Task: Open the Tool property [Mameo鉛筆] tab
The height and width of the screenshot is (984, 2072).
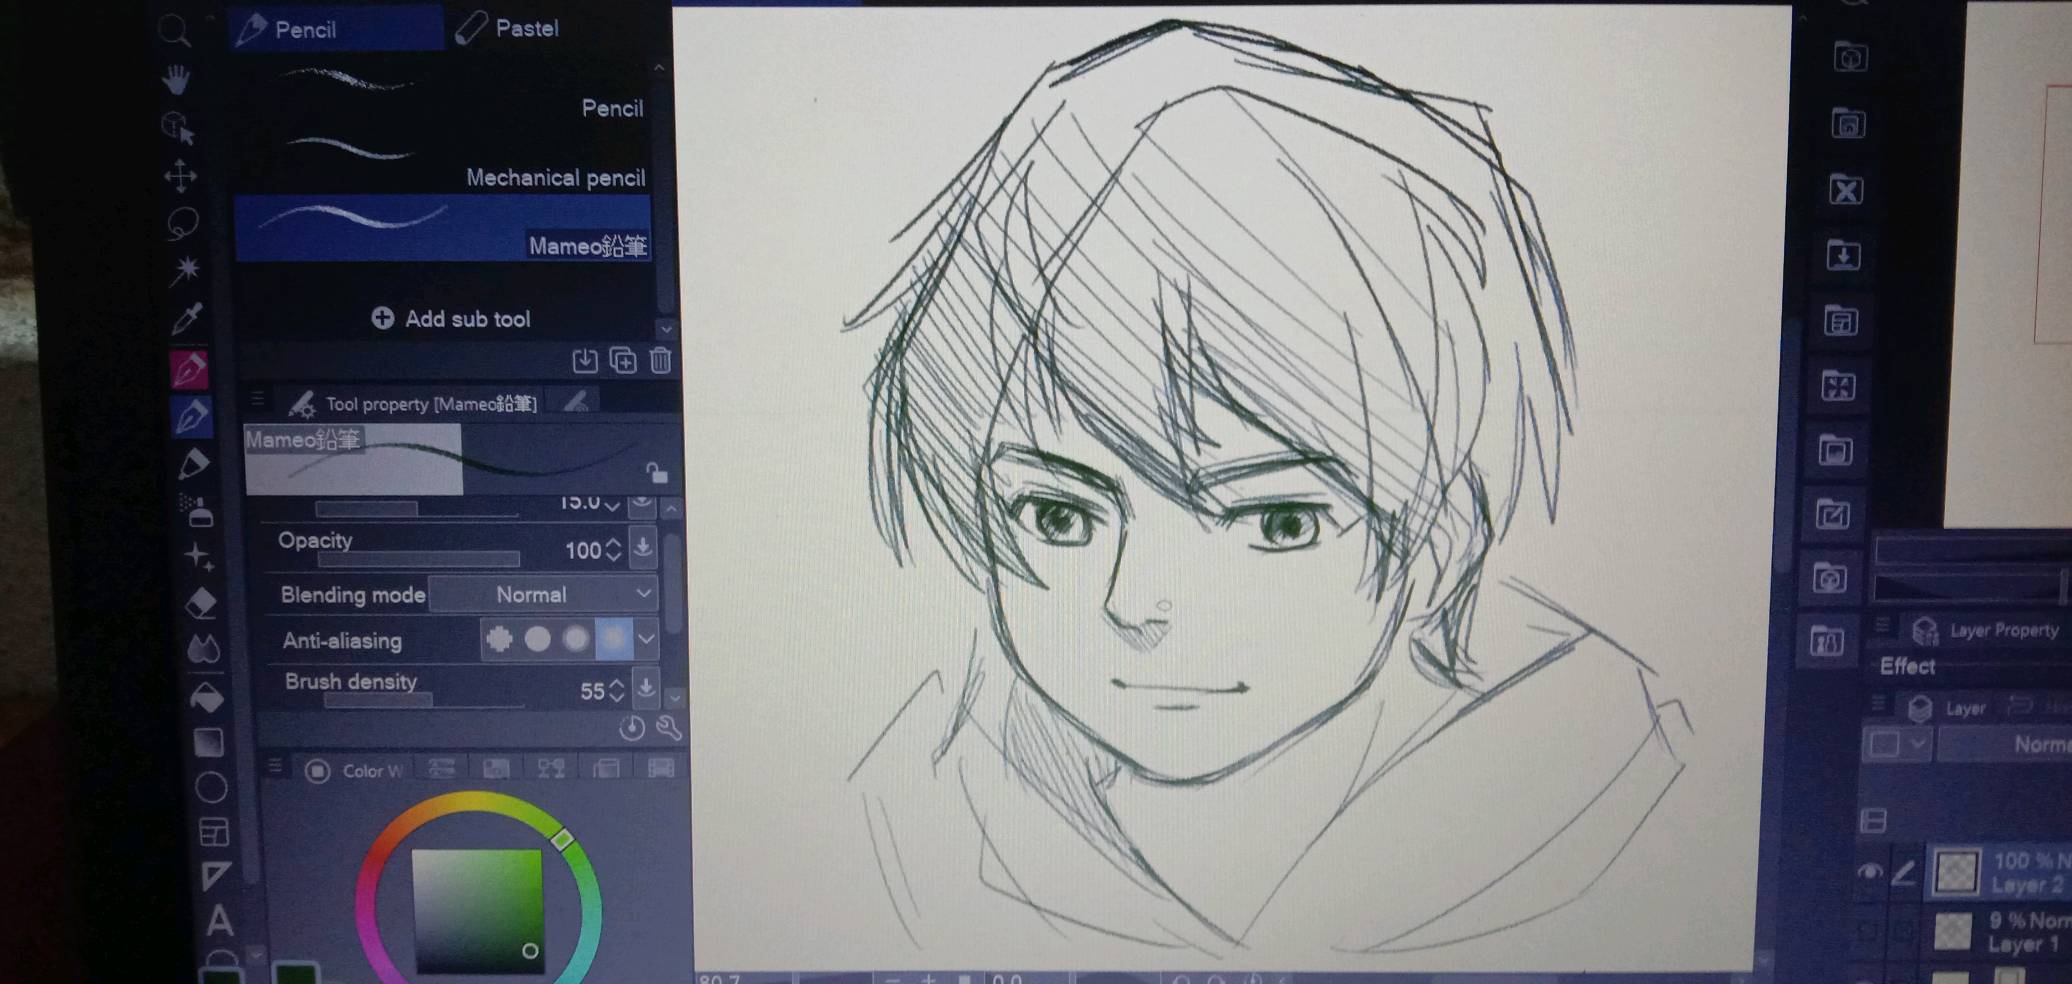Action: pos(412,403)
